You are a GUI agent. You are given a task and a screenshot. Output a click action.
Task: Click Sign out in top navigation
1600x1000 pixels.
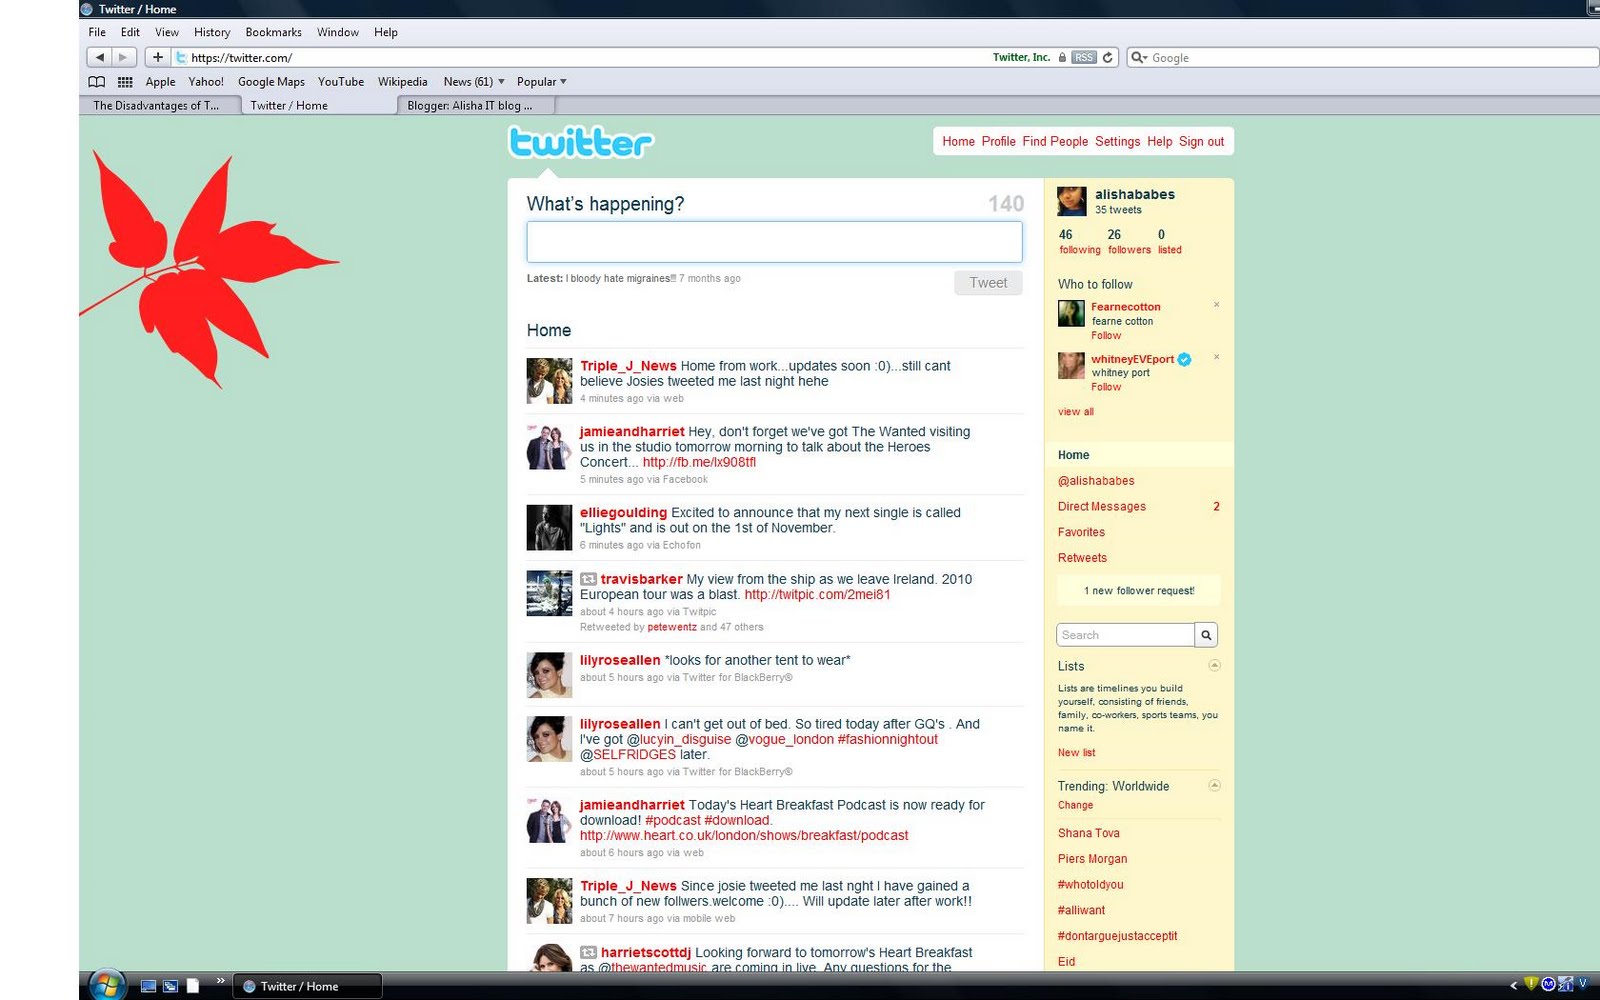click(1201, 141)
